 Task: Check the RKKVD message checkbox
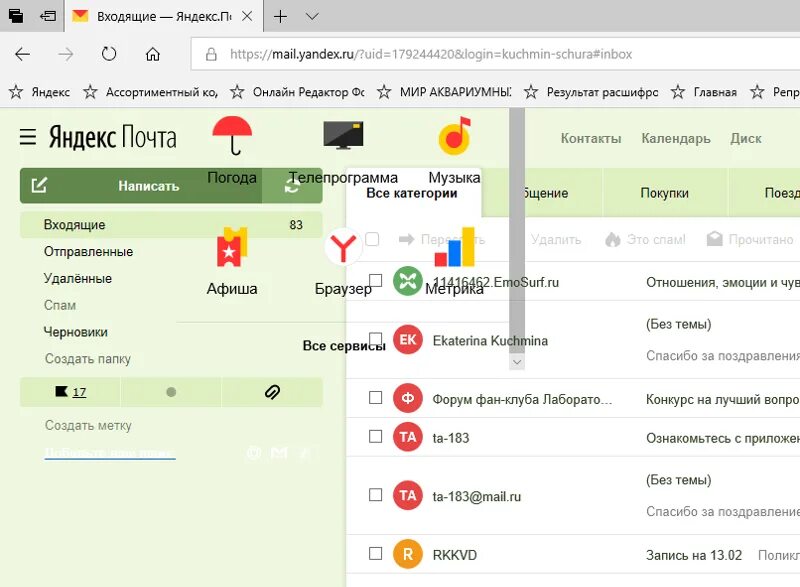376,553
